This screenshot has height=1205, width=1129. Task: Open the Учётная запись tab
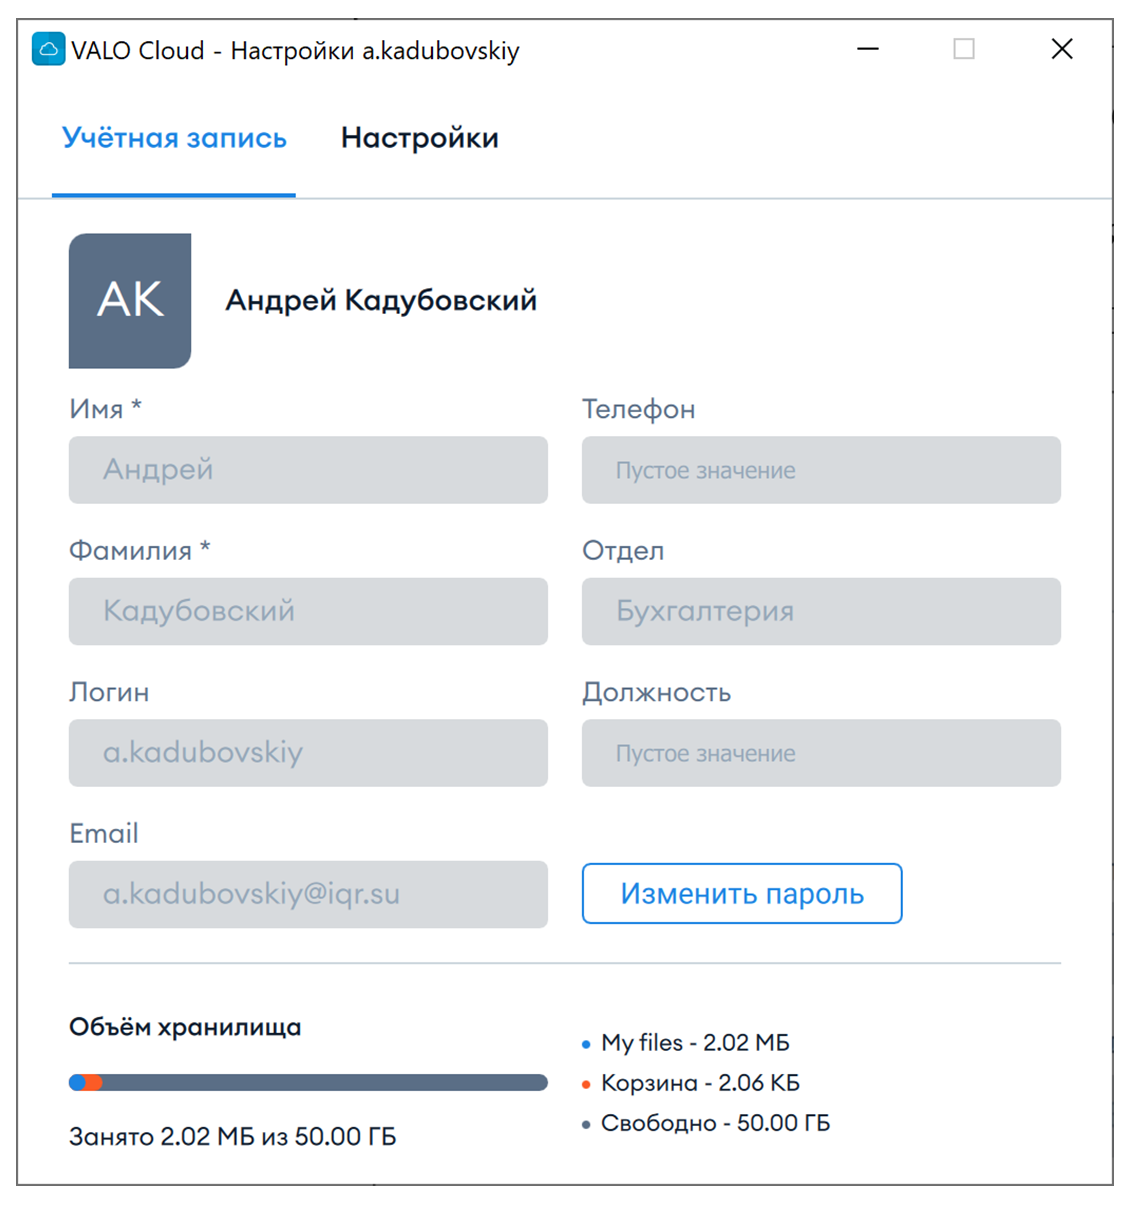174,138
